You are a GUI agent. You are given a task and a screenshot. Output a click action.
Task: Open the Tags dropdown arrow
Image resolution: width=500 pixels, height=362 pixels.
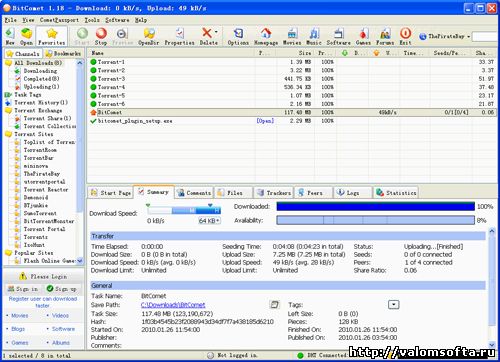[x=394, y=304]
